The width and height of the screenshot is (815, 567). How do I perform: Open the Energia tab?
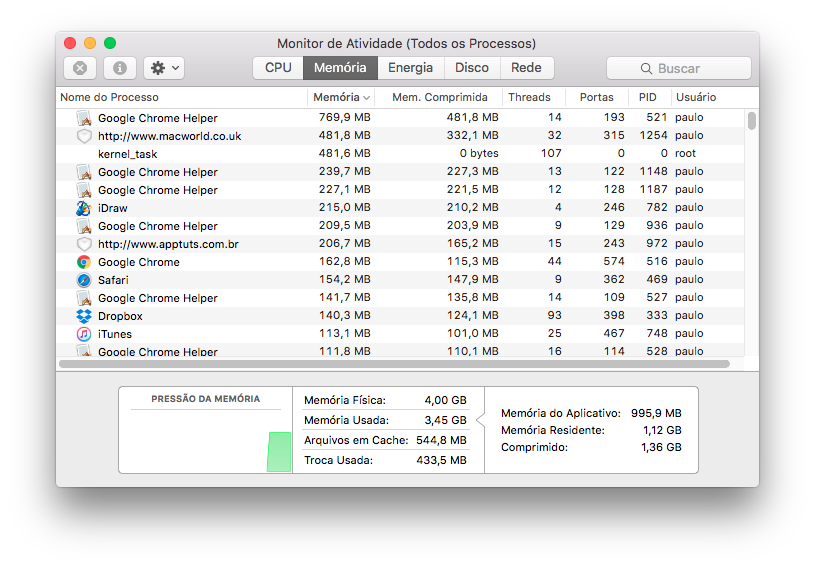click(411, 68)
